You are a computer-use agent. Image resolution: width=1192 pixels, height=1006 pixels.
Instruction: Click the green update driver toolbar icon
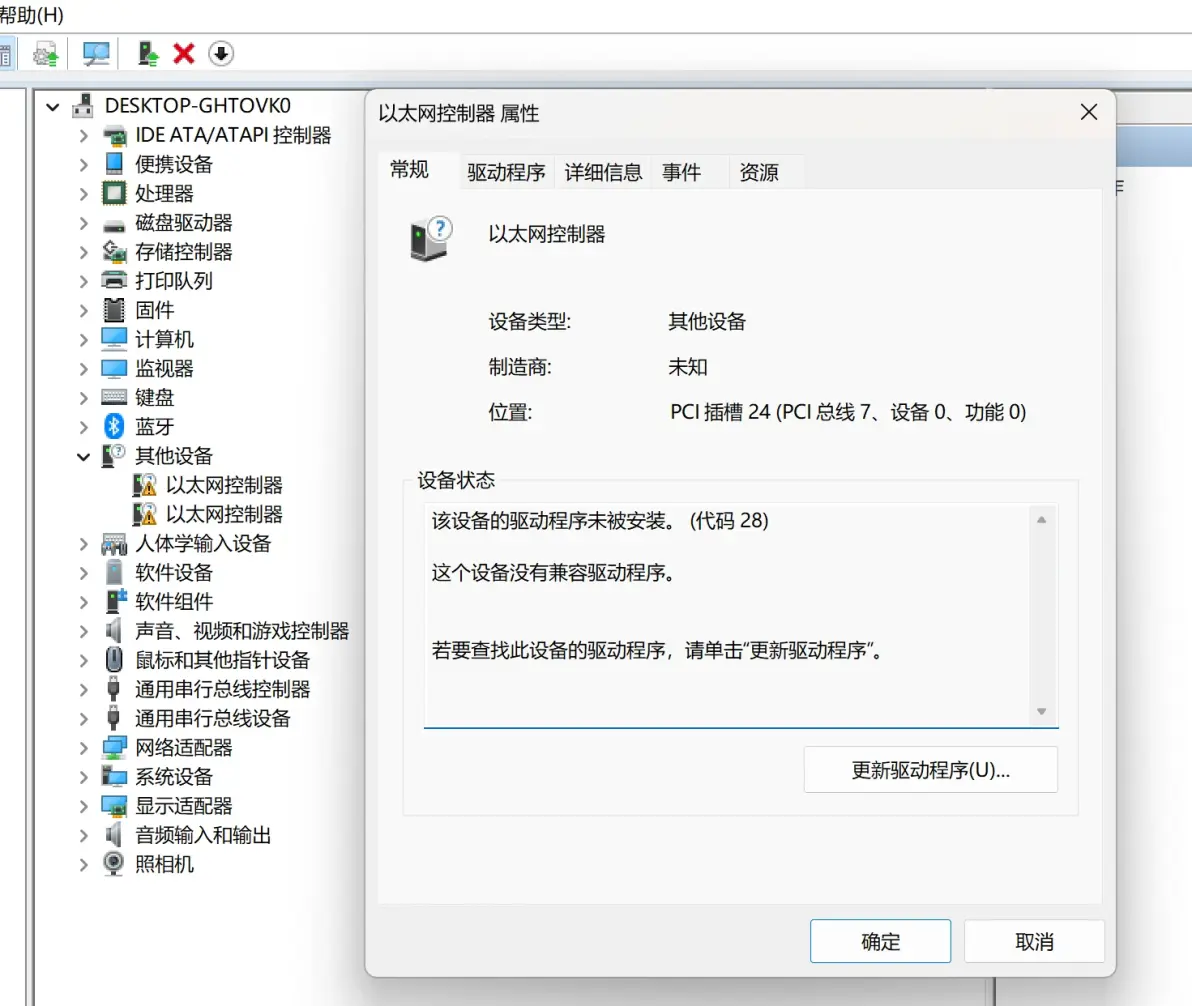(148, 53)
